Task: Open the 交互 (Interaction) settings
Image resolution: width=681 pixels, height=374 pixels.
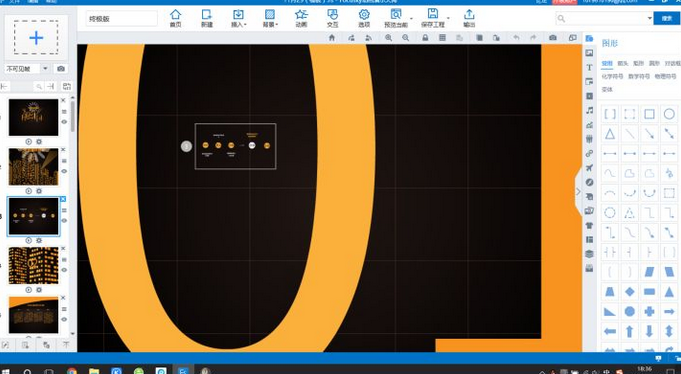Action: (332, 18)
